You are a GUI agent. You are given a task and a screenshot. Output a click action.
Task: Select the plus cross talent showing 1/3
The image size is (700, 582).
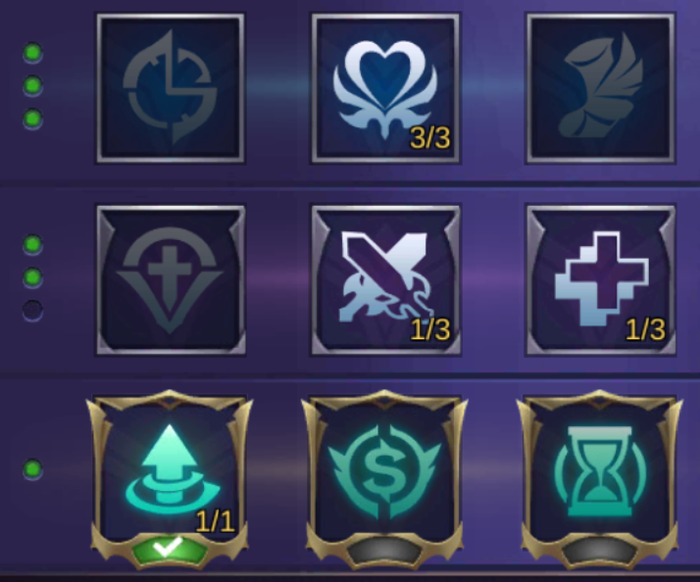pos(600,280)
